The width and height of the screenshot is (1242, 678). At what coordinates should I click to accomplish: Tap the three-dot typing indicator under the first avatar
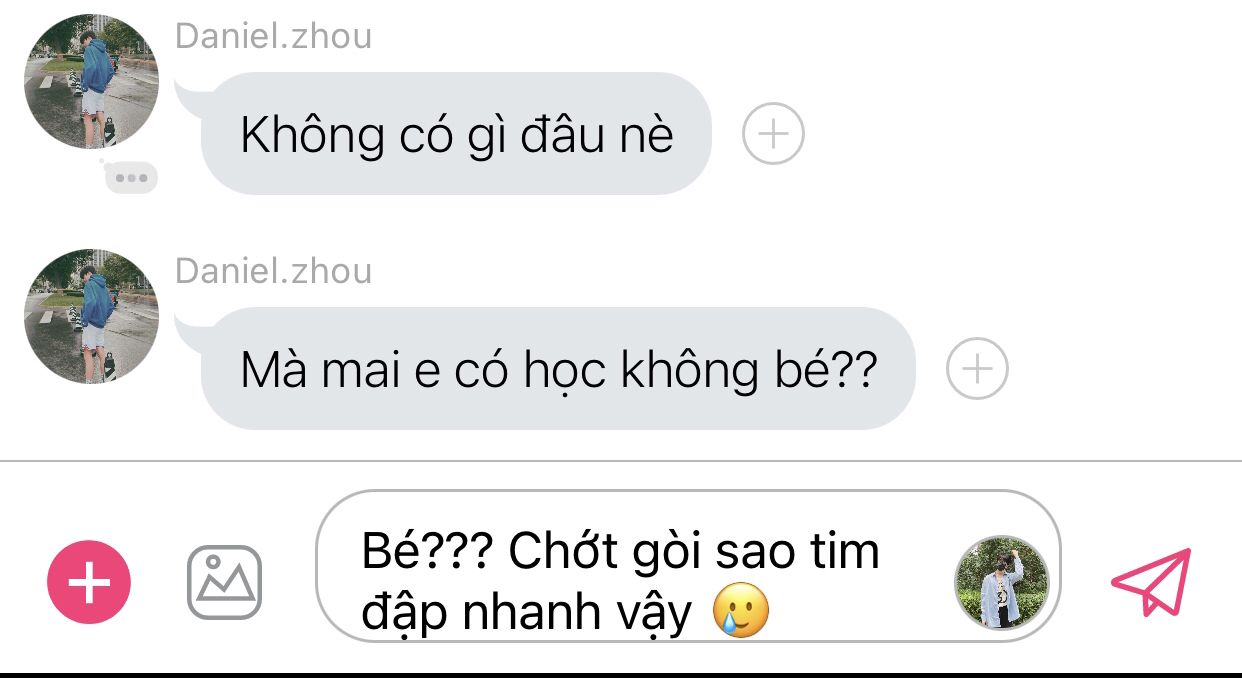tap(131, 178)
